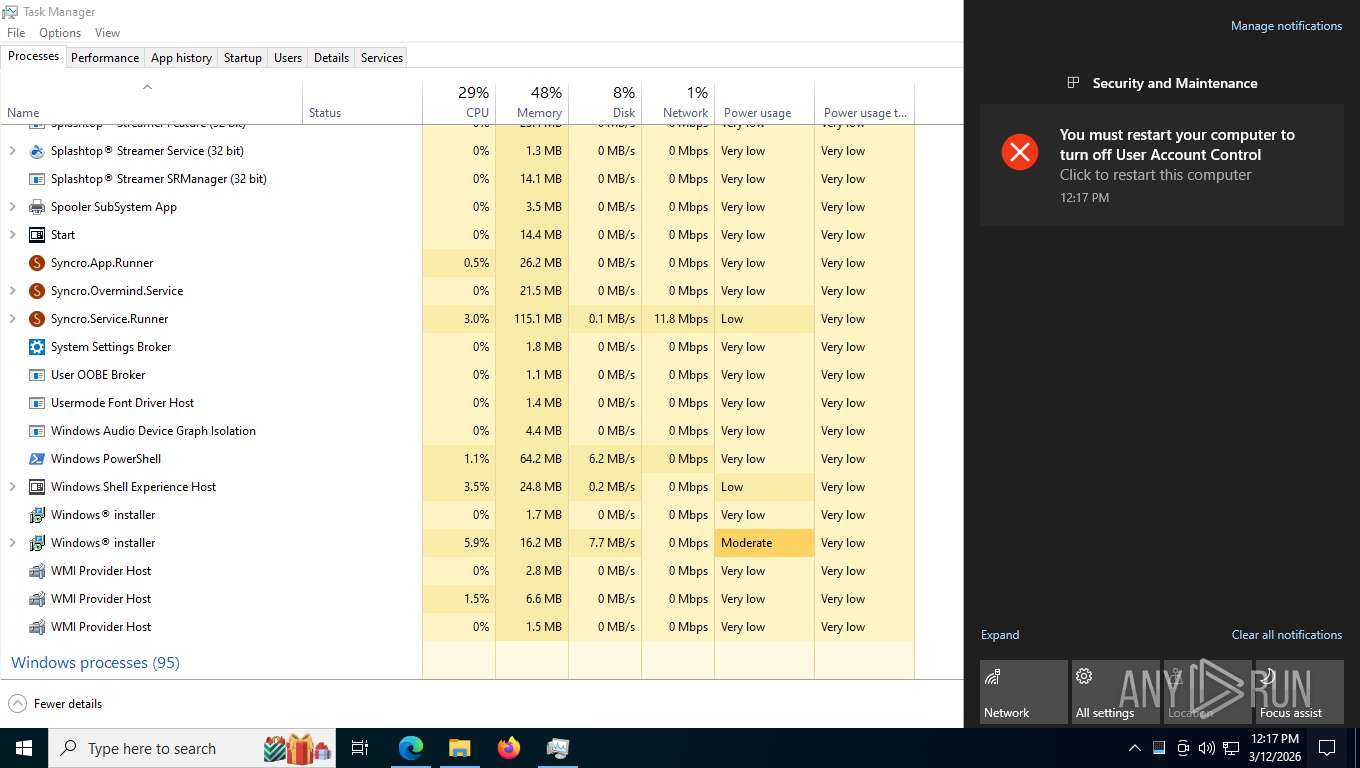Viewport: 1360px width, 768px height.
Task: Click the Security and Maintenance header icon
Action: pyautogui.click(x=1073, y=83)
